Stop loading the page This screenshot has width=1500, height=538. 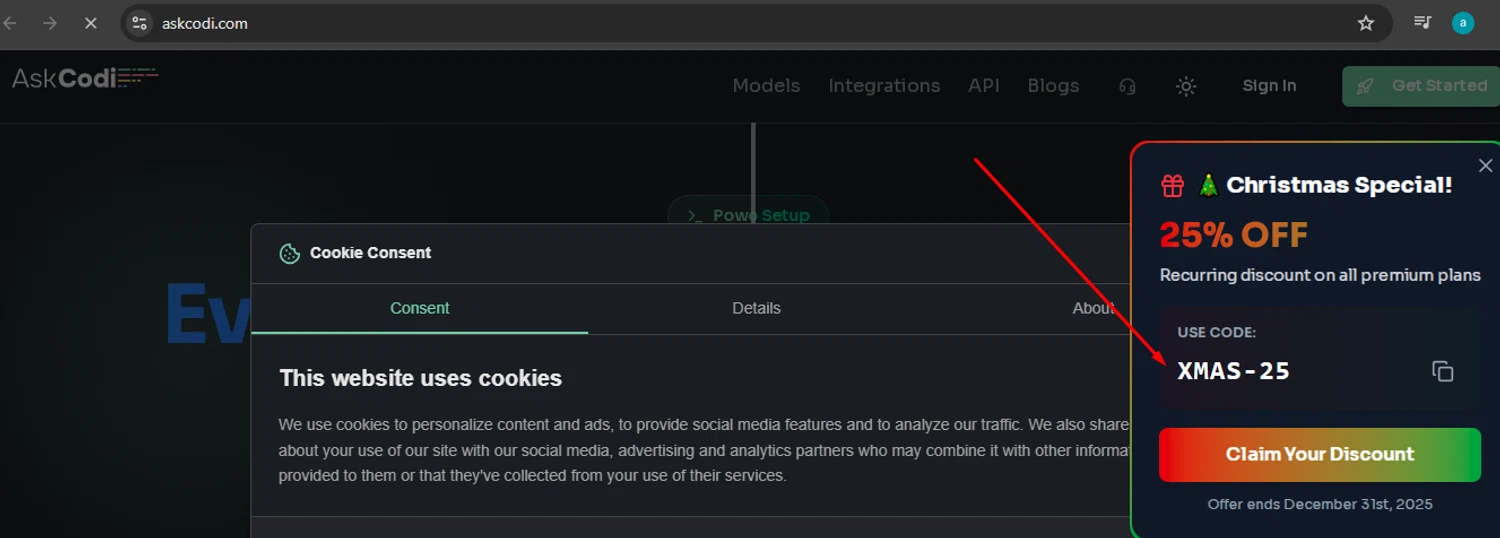(90, 23)
